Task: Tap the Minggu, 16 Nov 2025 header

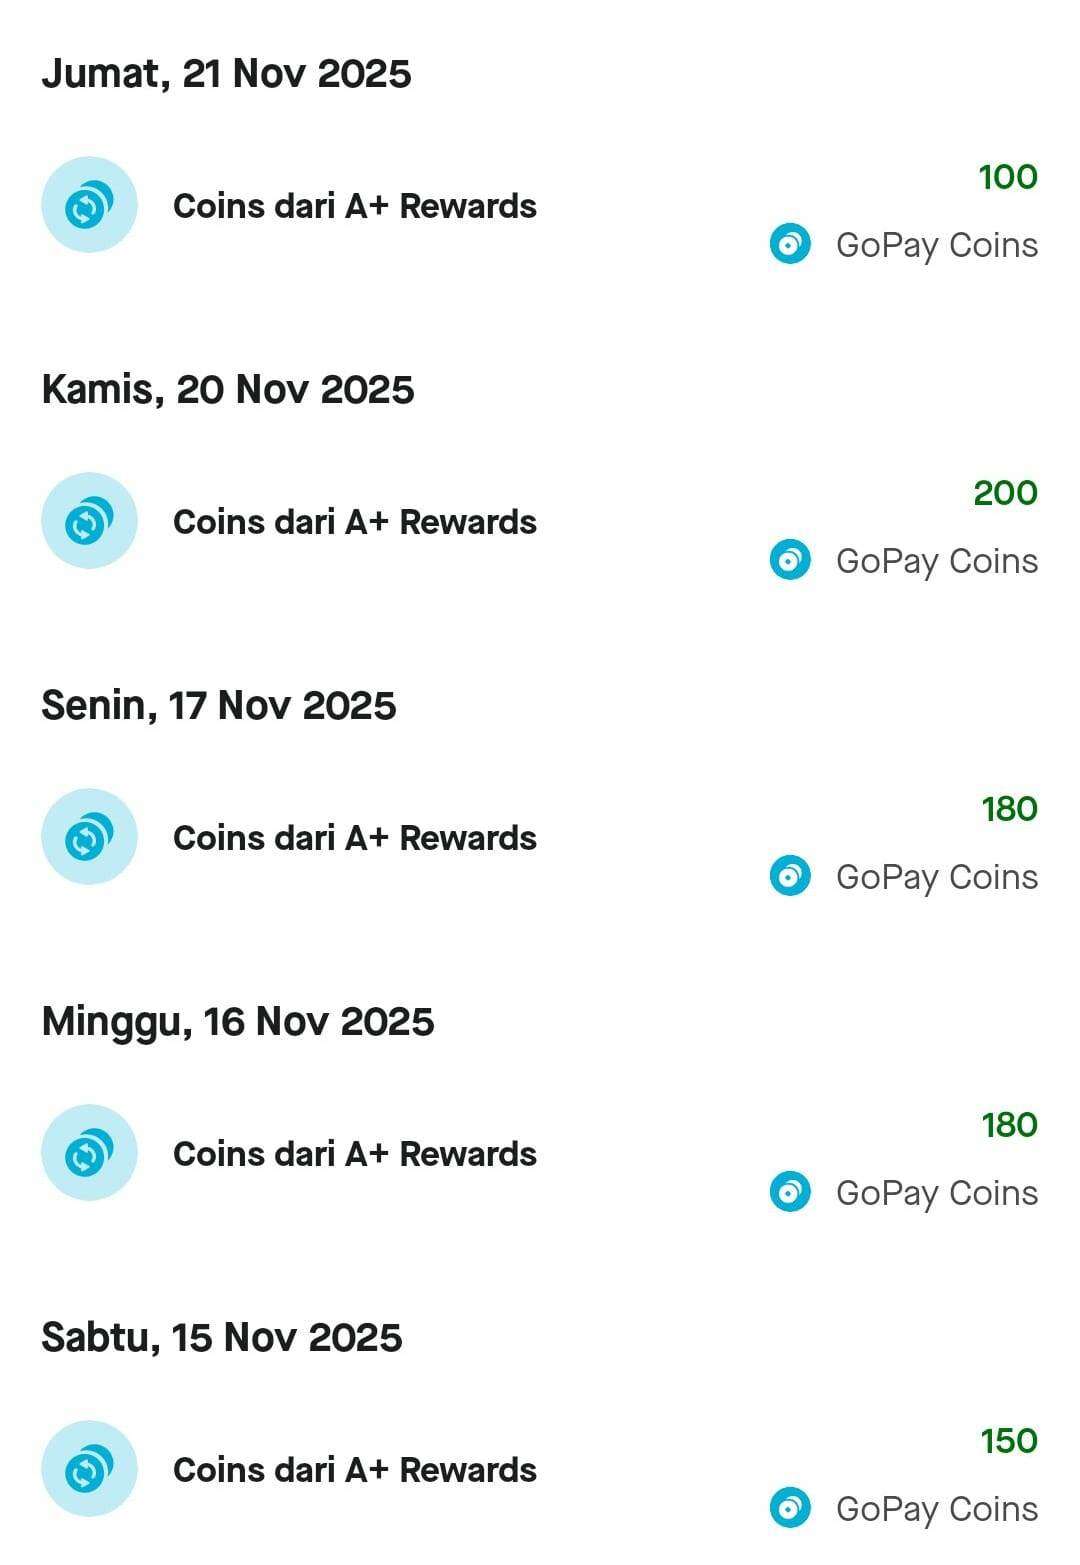Action: 238,1022
